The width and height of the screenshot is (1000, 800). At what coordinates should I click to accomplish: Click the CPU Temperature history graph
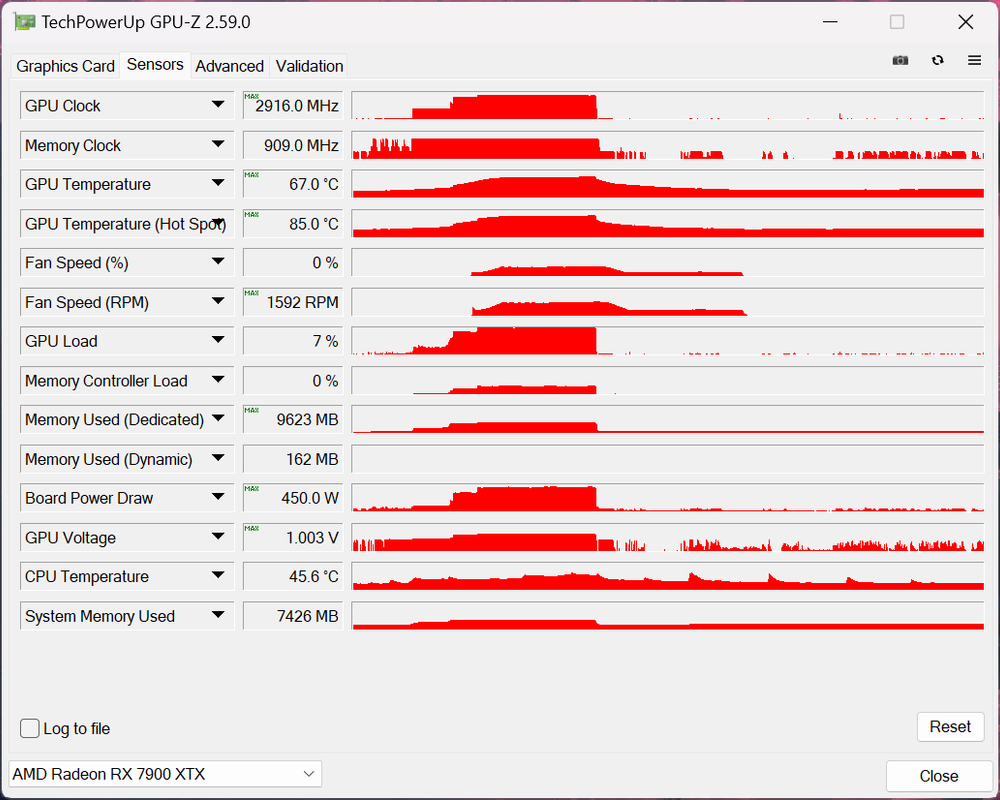click(x=668, y=576)
